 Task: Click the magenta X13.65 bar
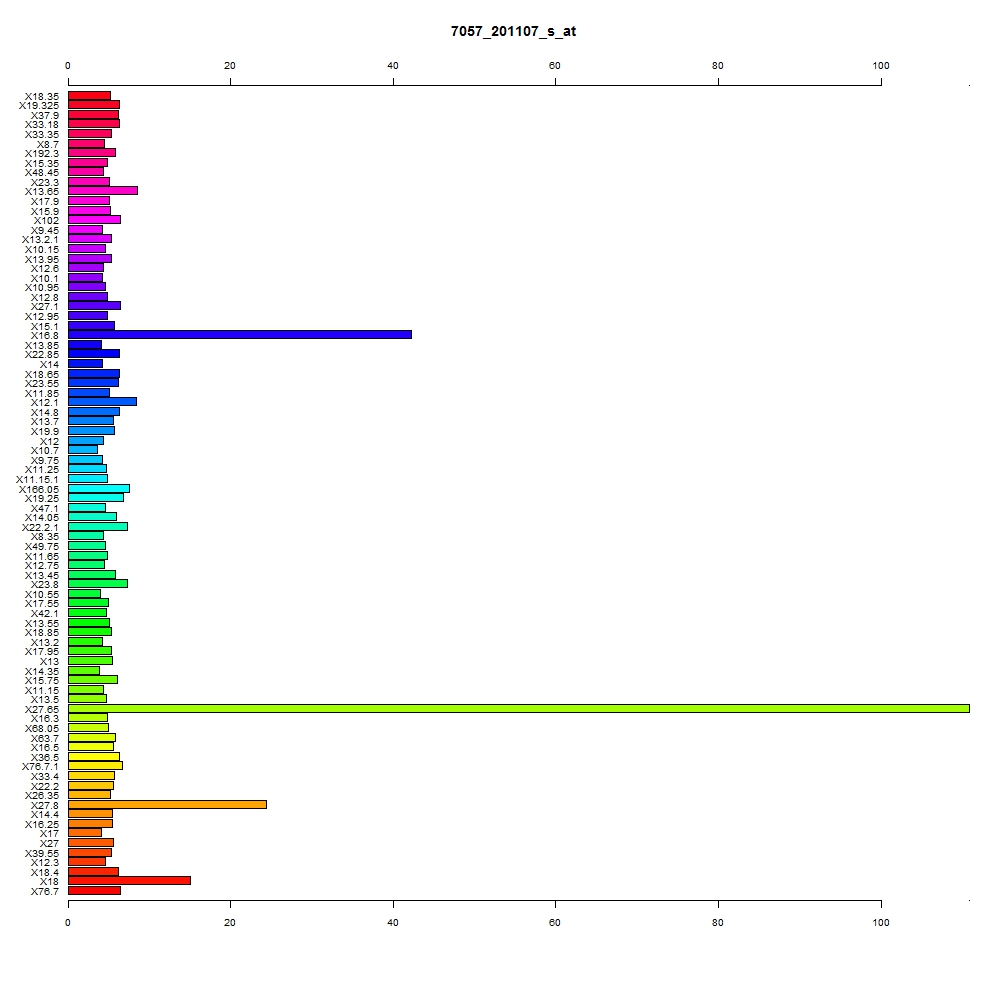coord(103,191)
